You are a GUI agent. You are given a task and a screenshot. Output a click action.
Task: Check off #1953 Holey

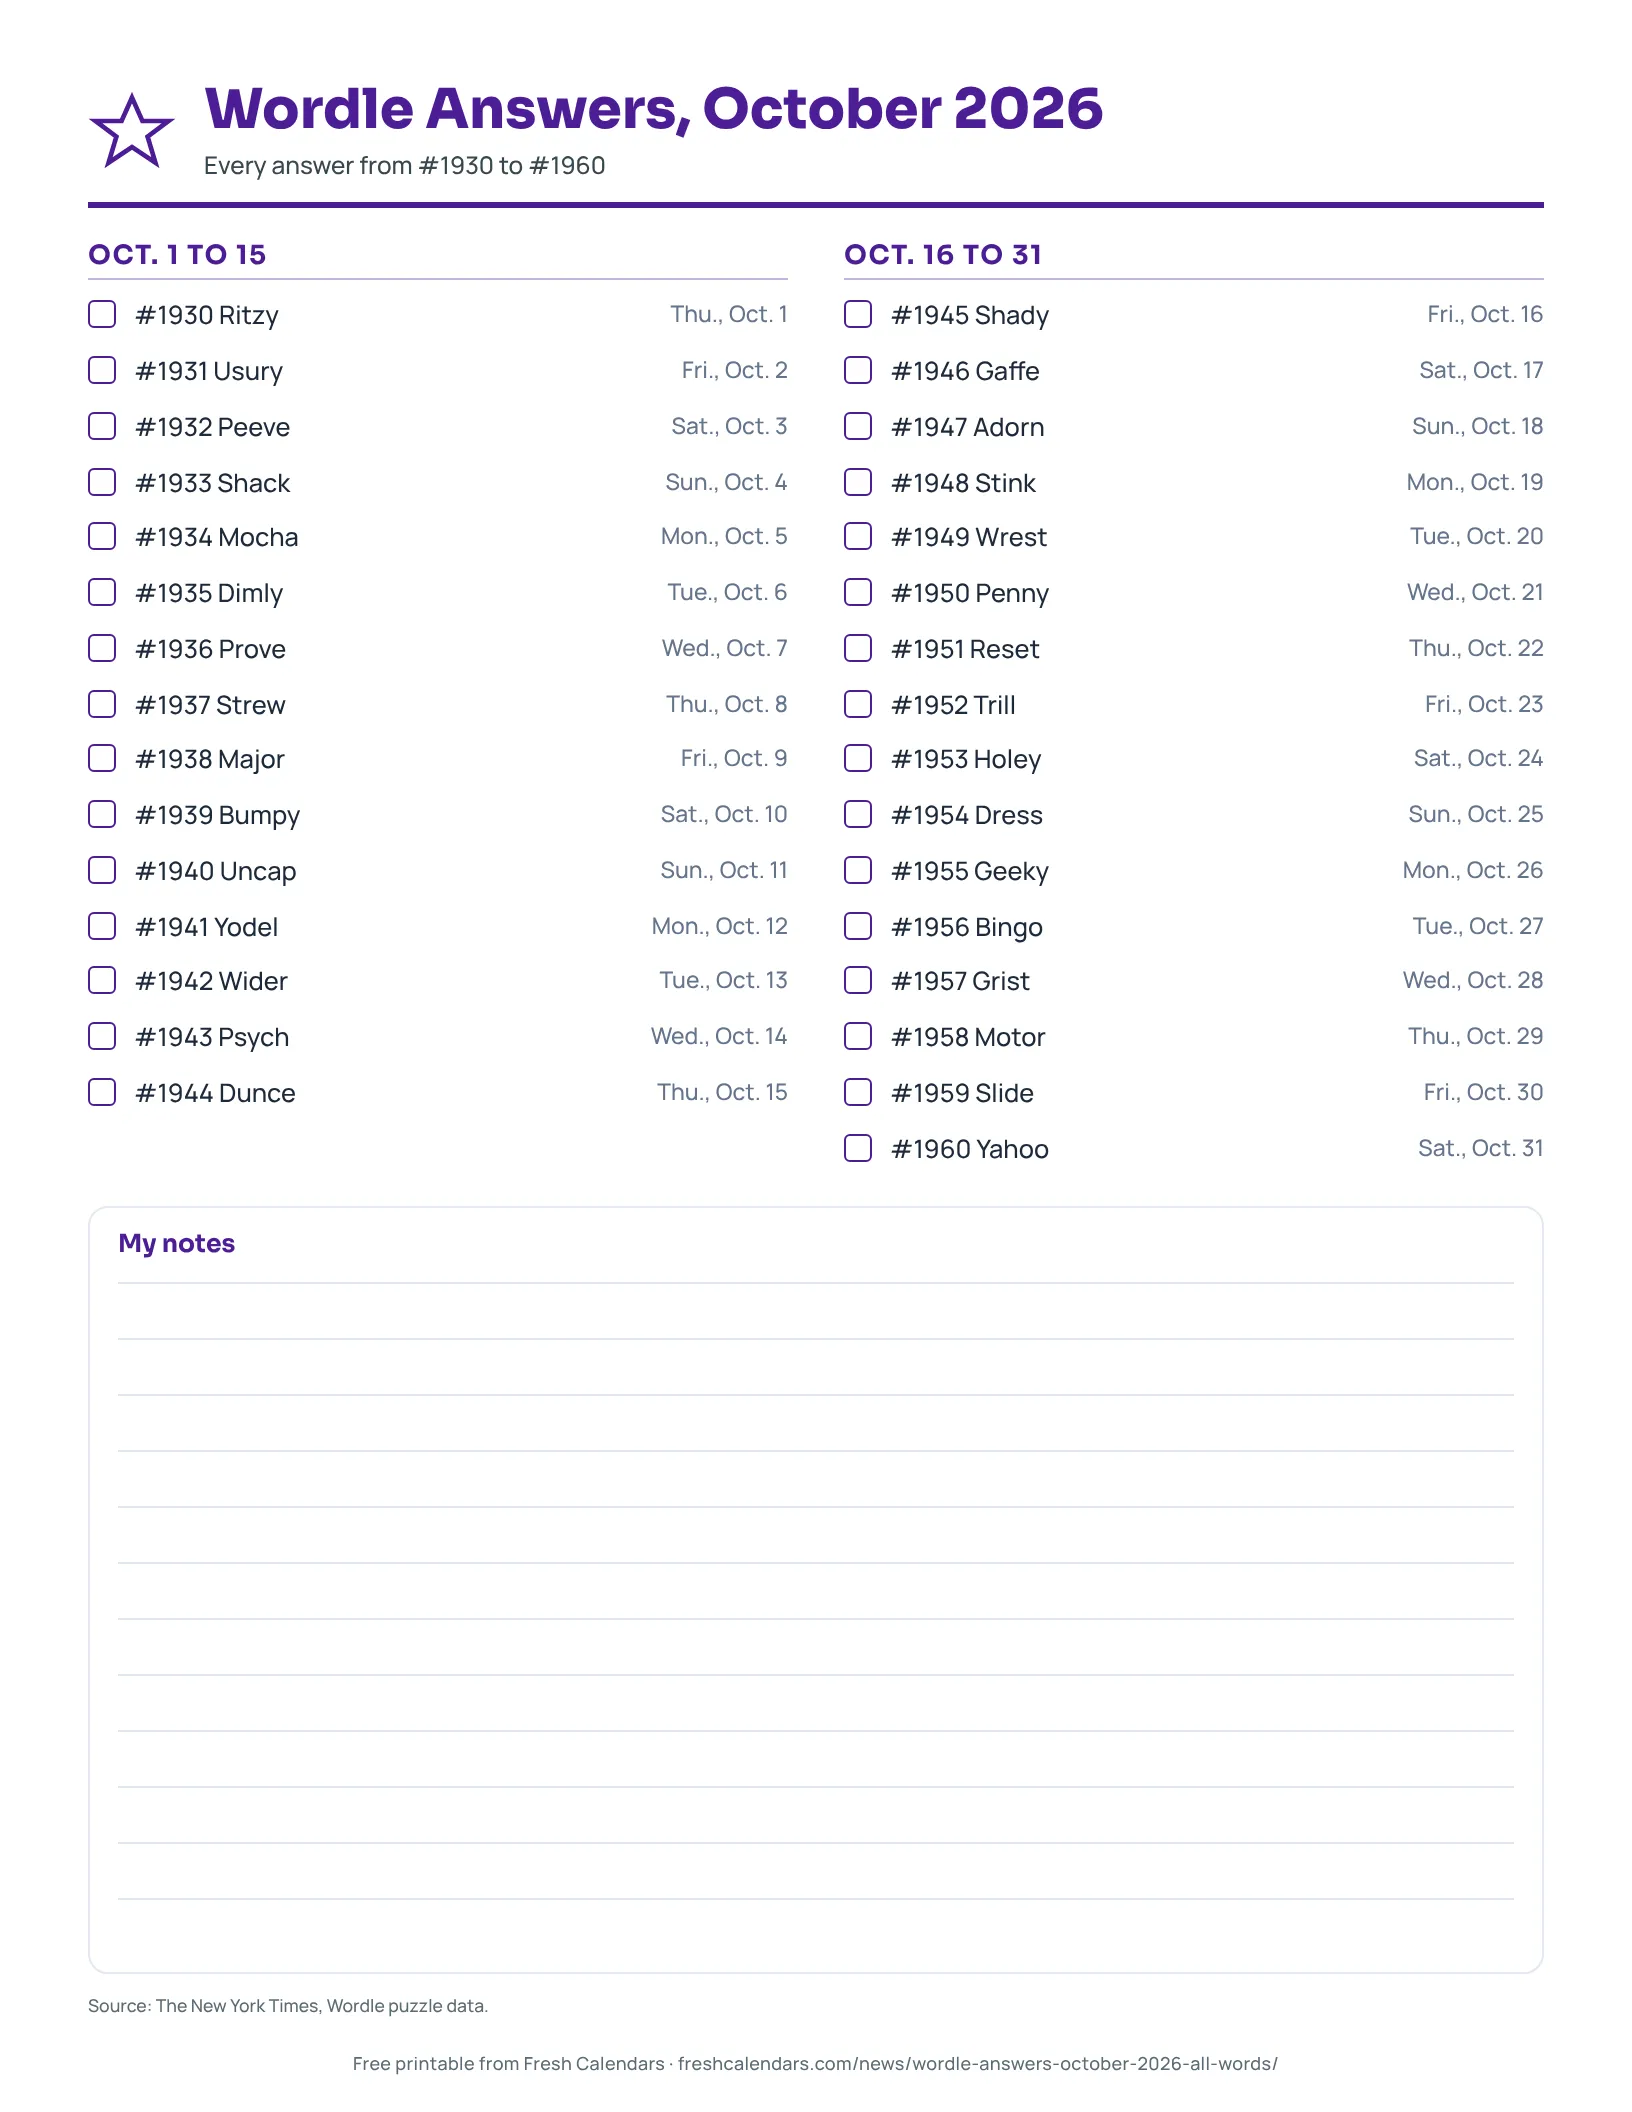858,758
